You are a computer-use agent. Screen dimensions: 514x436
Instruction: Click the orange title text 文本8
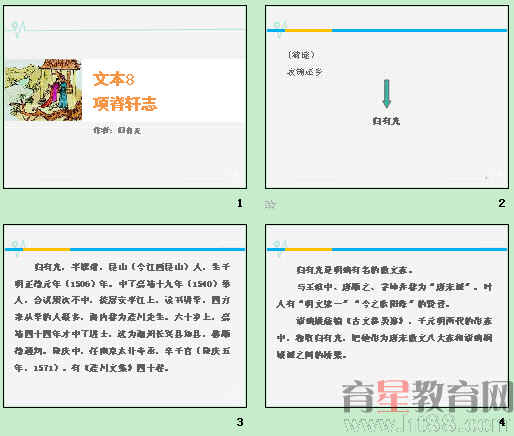(x=114, y=79)
